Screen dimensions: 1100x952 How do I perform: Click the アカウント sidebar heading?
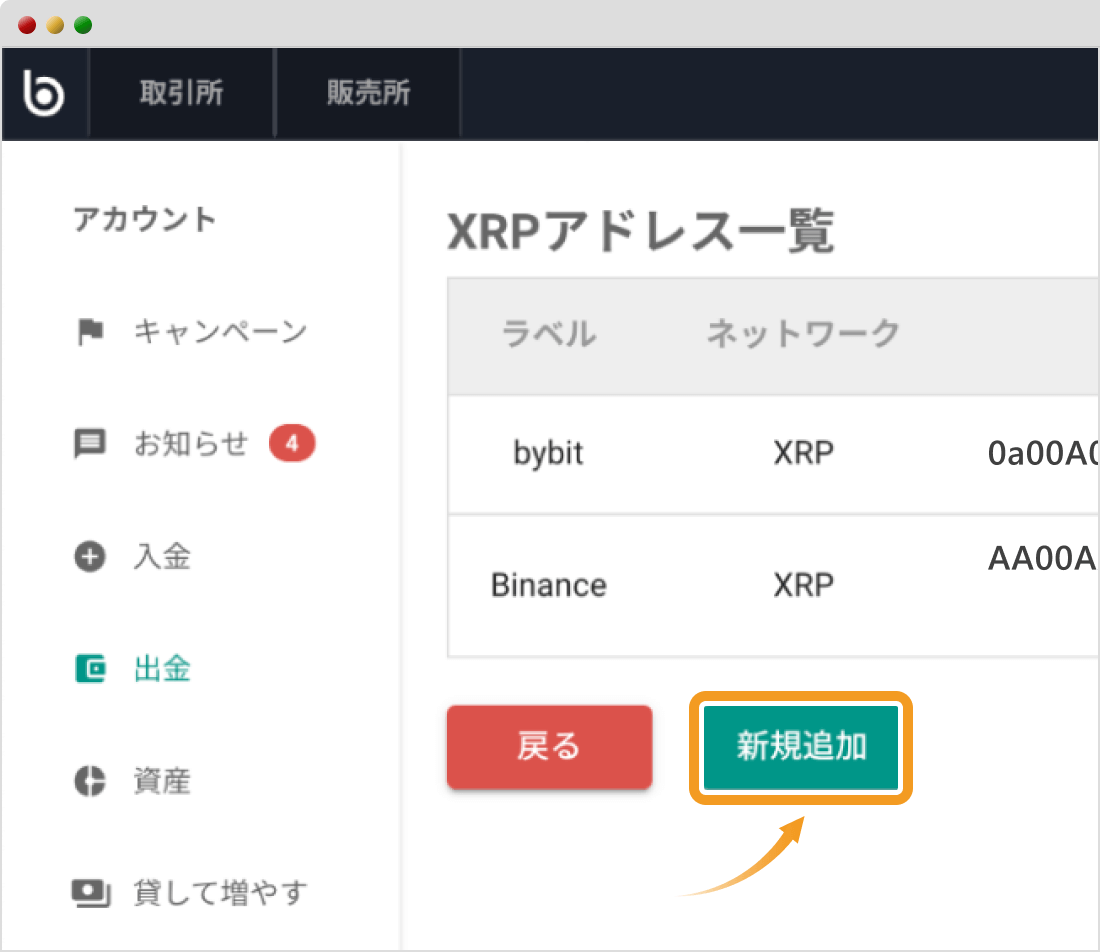(x=145, y=220)
